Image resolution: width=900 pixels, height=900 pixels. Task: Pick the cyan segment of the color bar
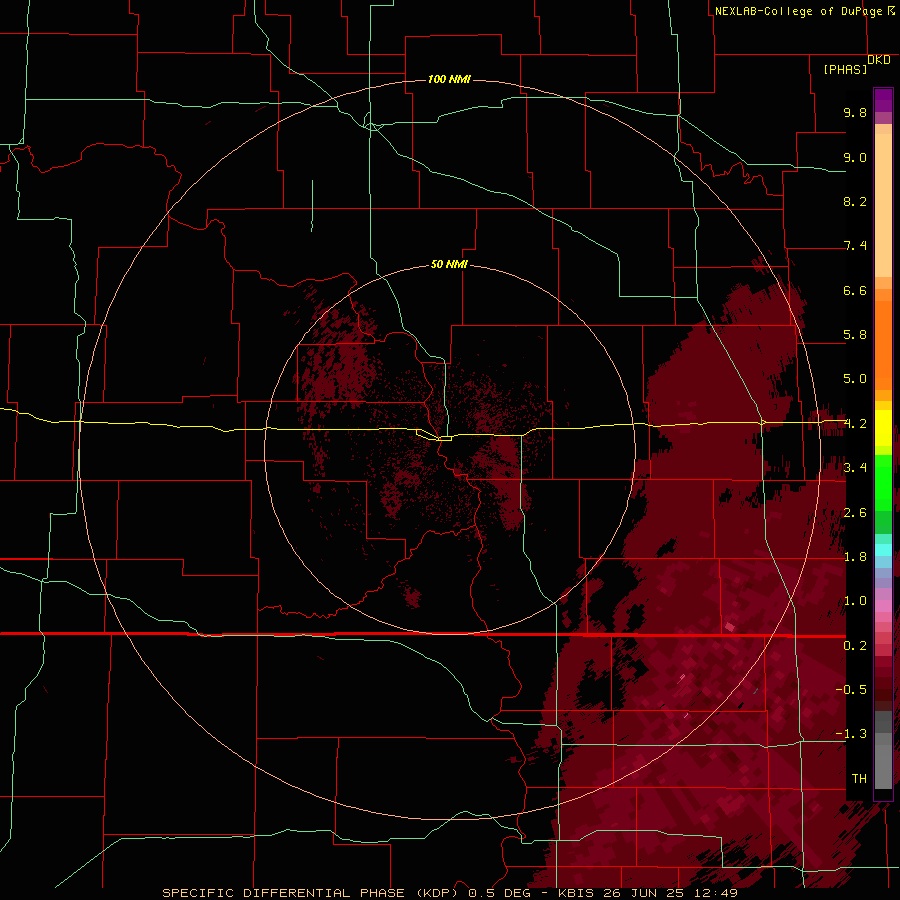[x=883, y=550]
